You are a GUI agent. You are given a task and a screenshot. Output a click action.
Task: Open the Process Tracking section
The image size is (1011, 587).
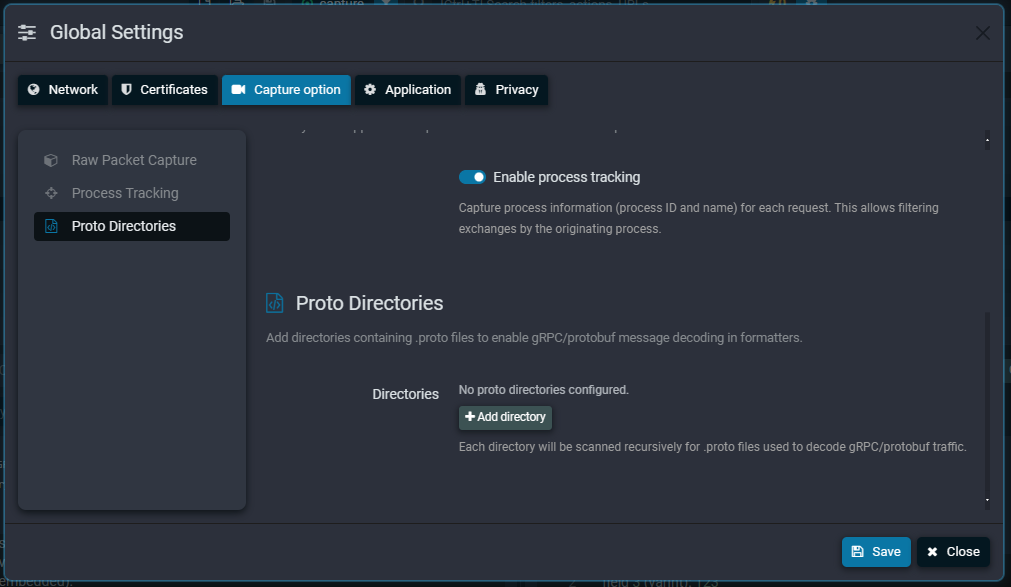point(126,193)
